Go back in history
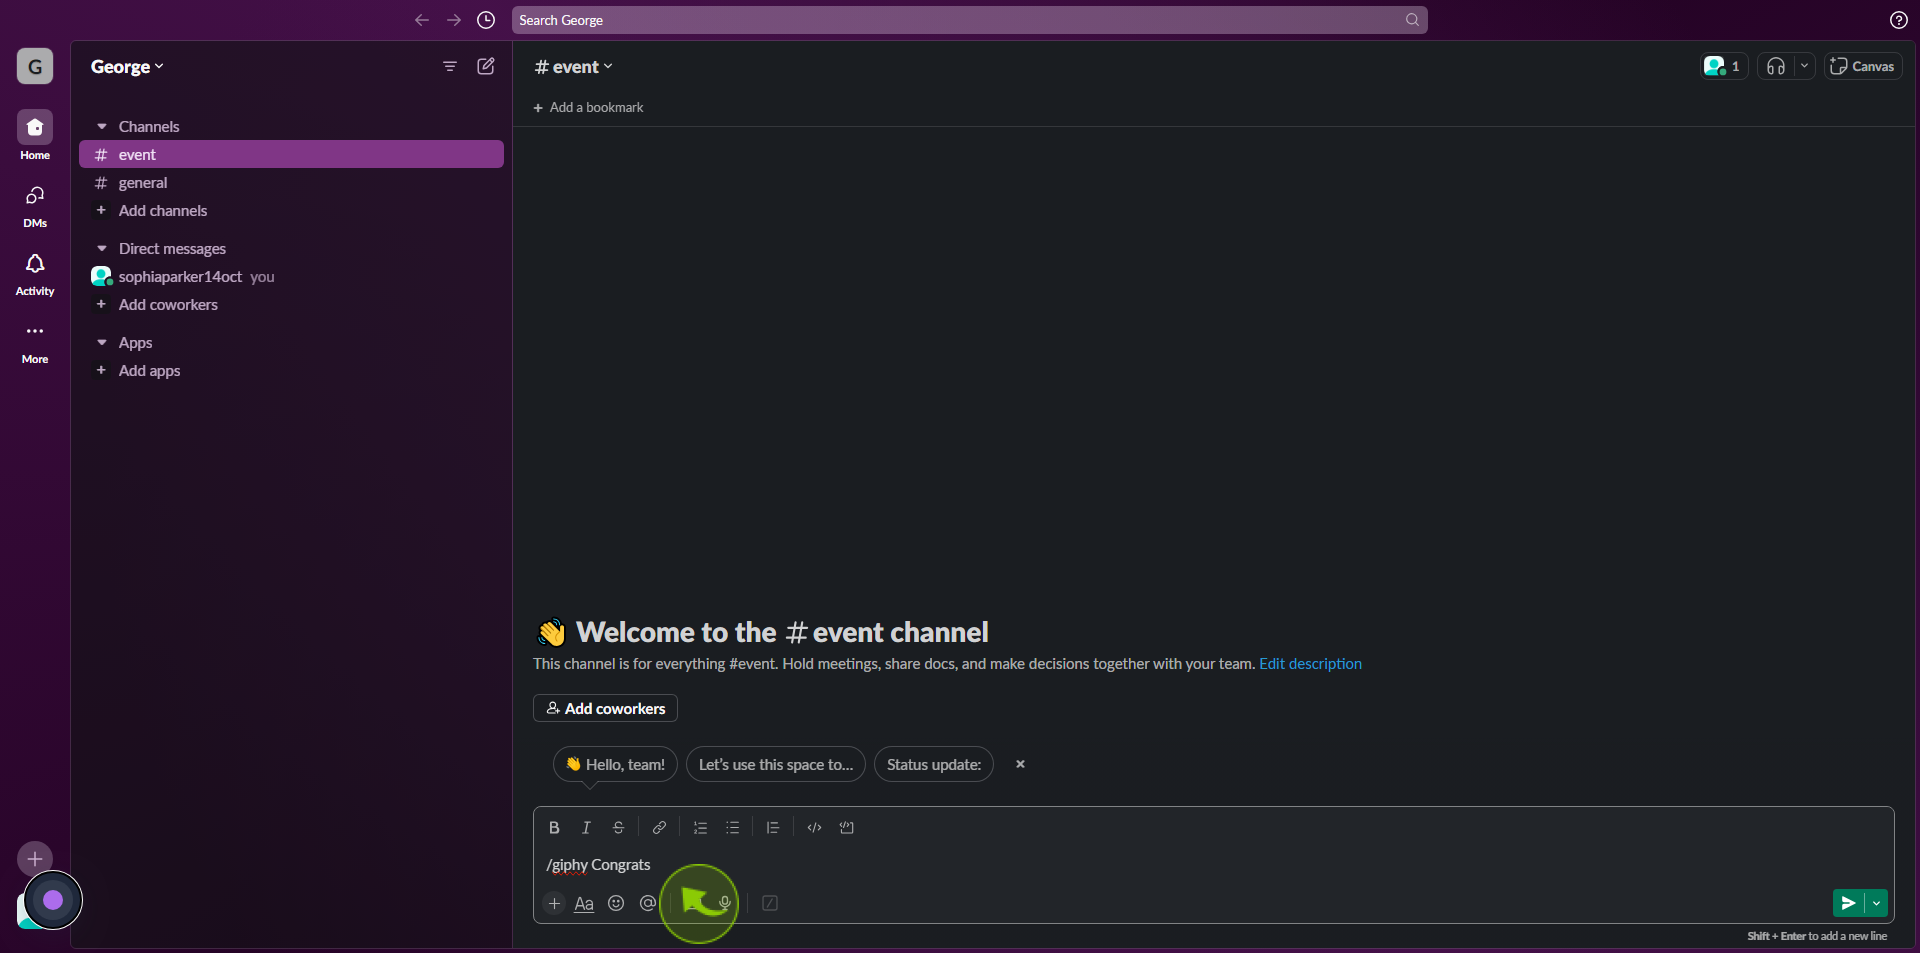The height and width of the screenshot is (953, 1920). point(422,20)
